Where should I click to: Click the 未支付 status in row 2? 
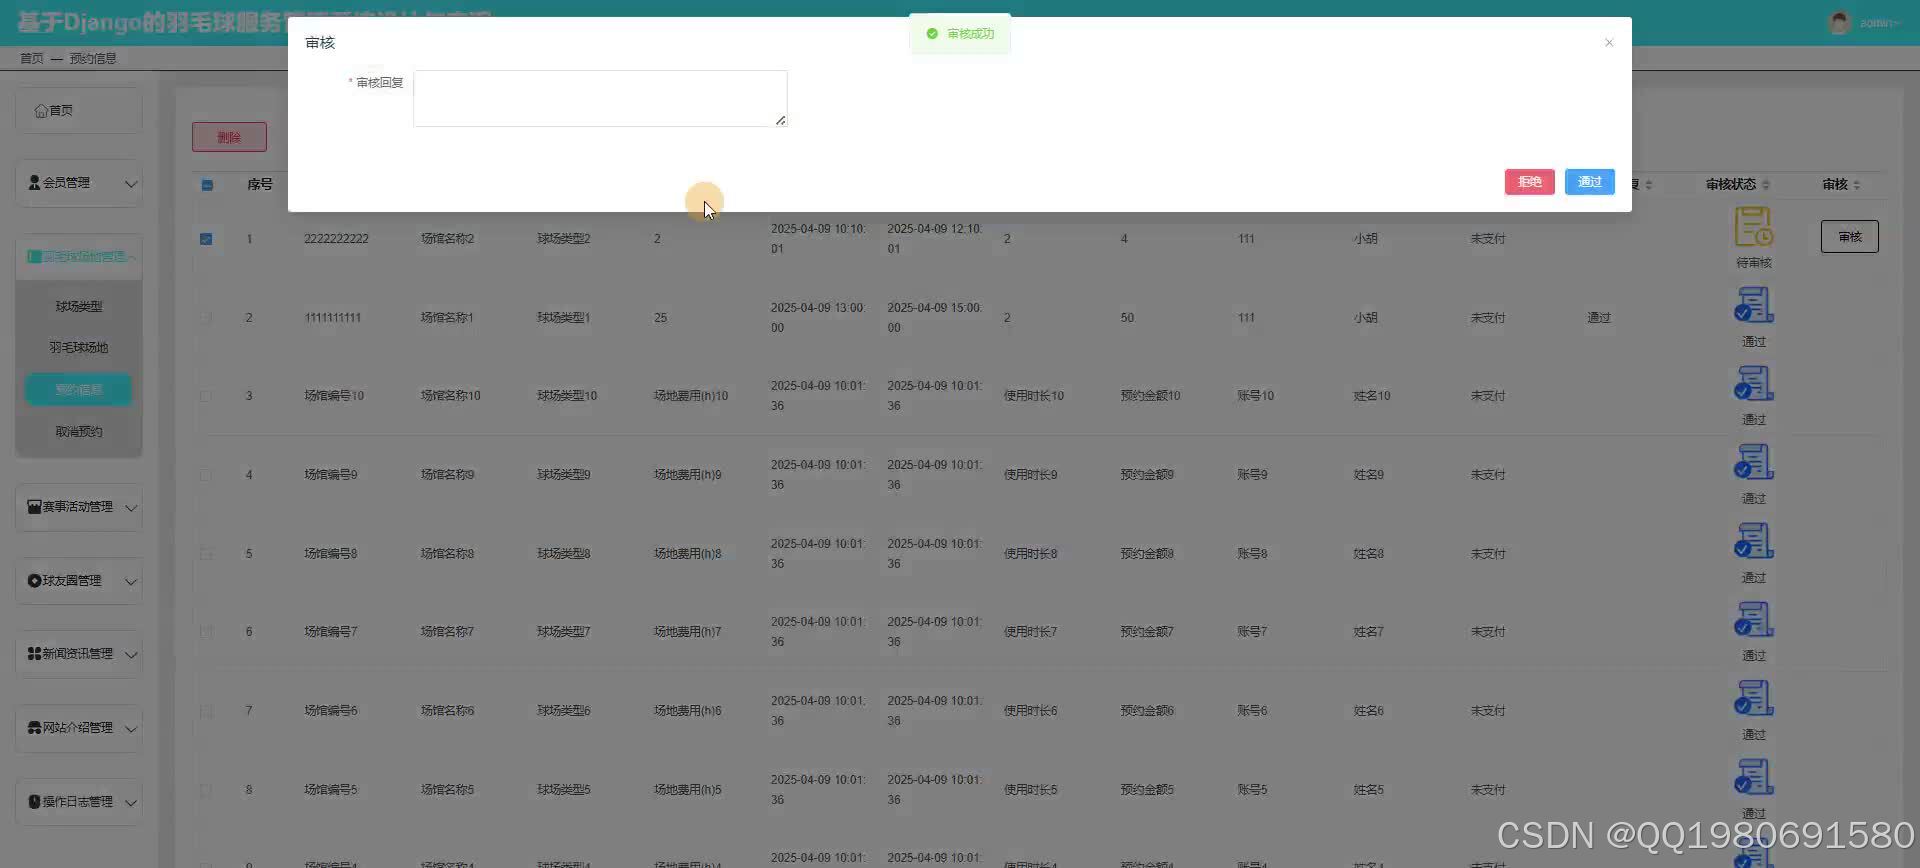pyautogui.click(x=1487, y=318)
